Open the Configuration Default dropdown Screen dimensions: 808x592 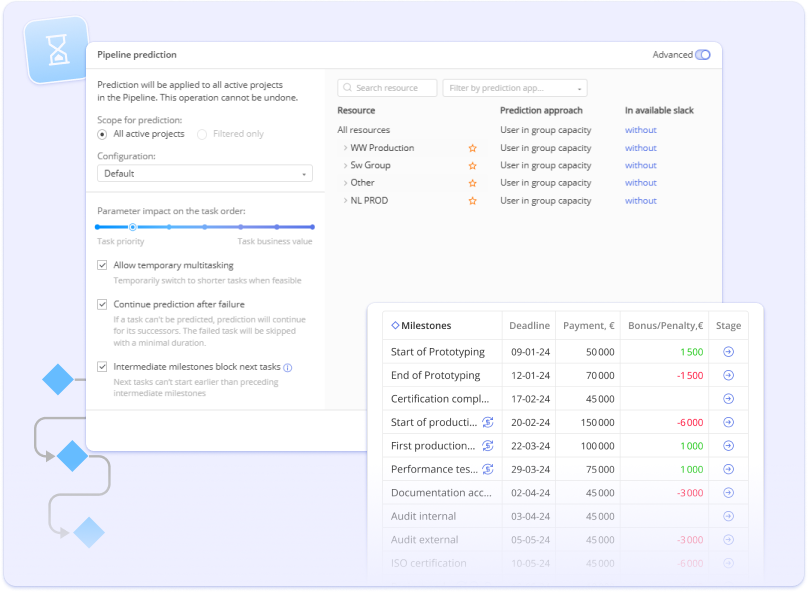[205, 174]
